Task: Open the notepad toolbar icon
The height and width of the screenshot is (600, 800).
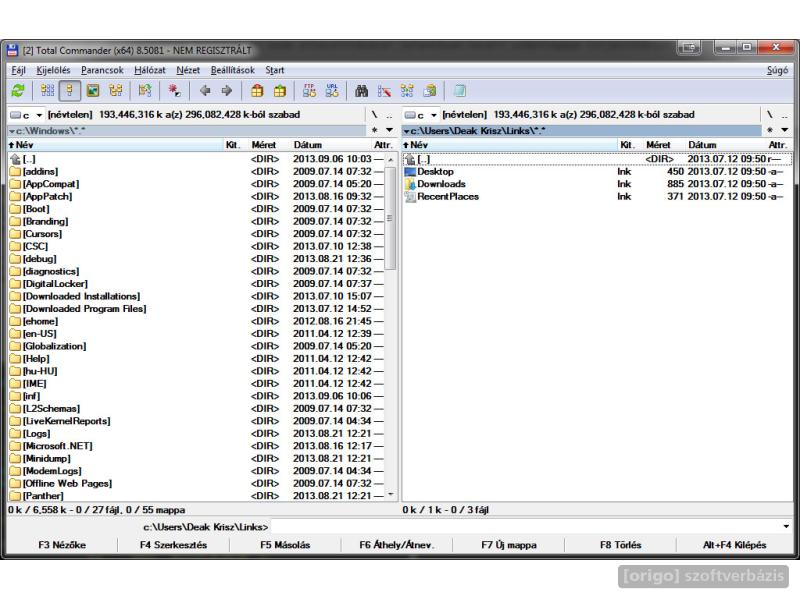Action: point(459,91)
